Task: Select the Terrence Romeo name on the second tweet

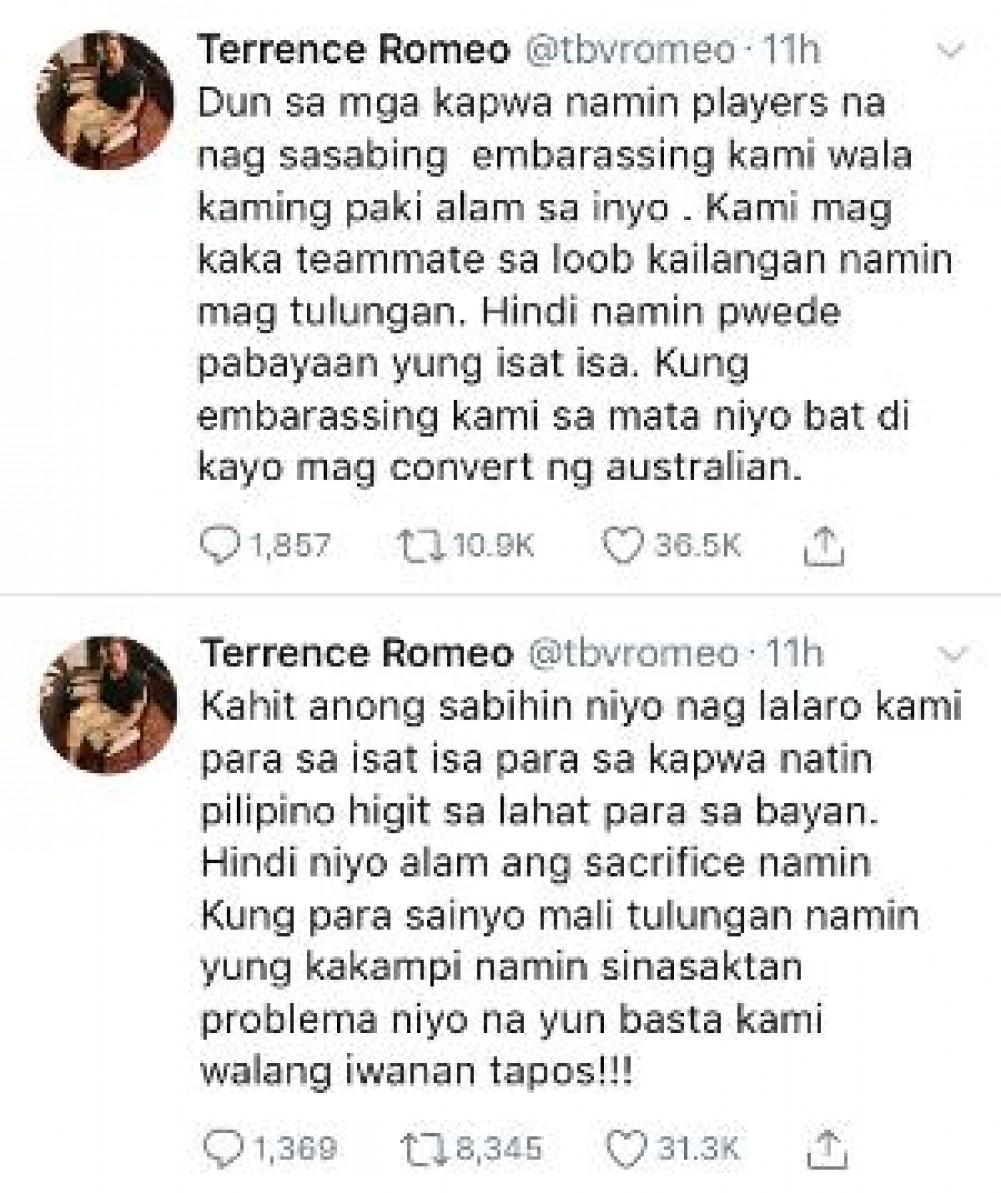Action: coord(355,654)
